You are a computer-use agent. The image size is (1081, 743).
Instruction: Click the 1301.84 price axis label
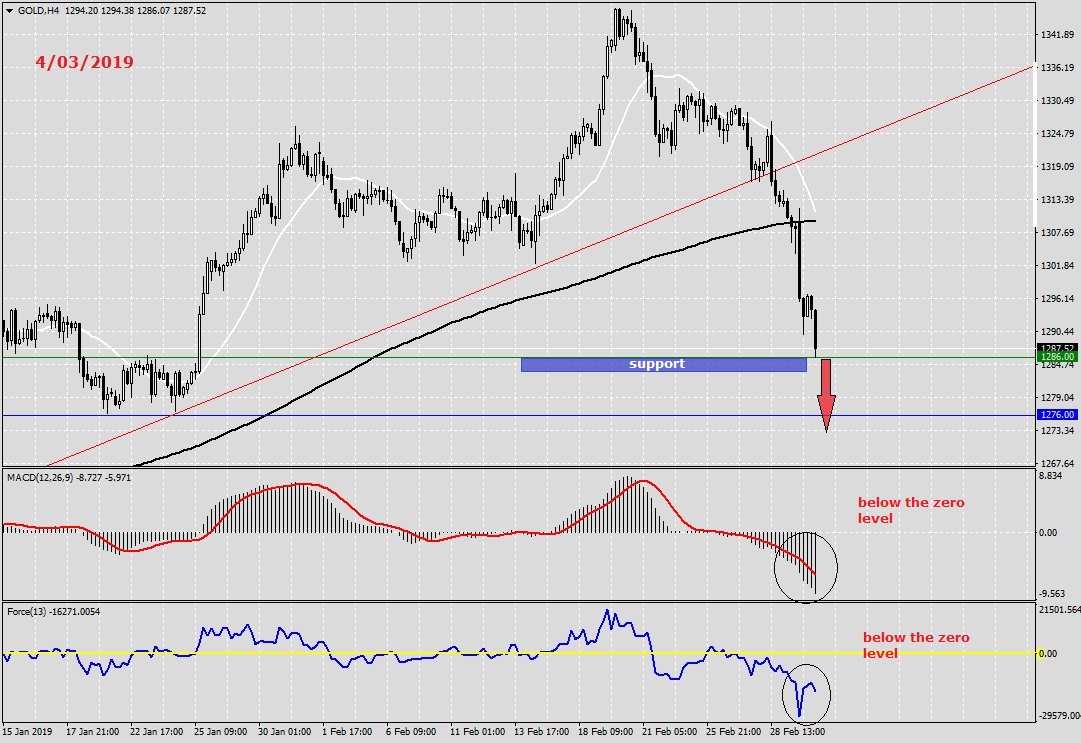click(x=1058, y=266)
